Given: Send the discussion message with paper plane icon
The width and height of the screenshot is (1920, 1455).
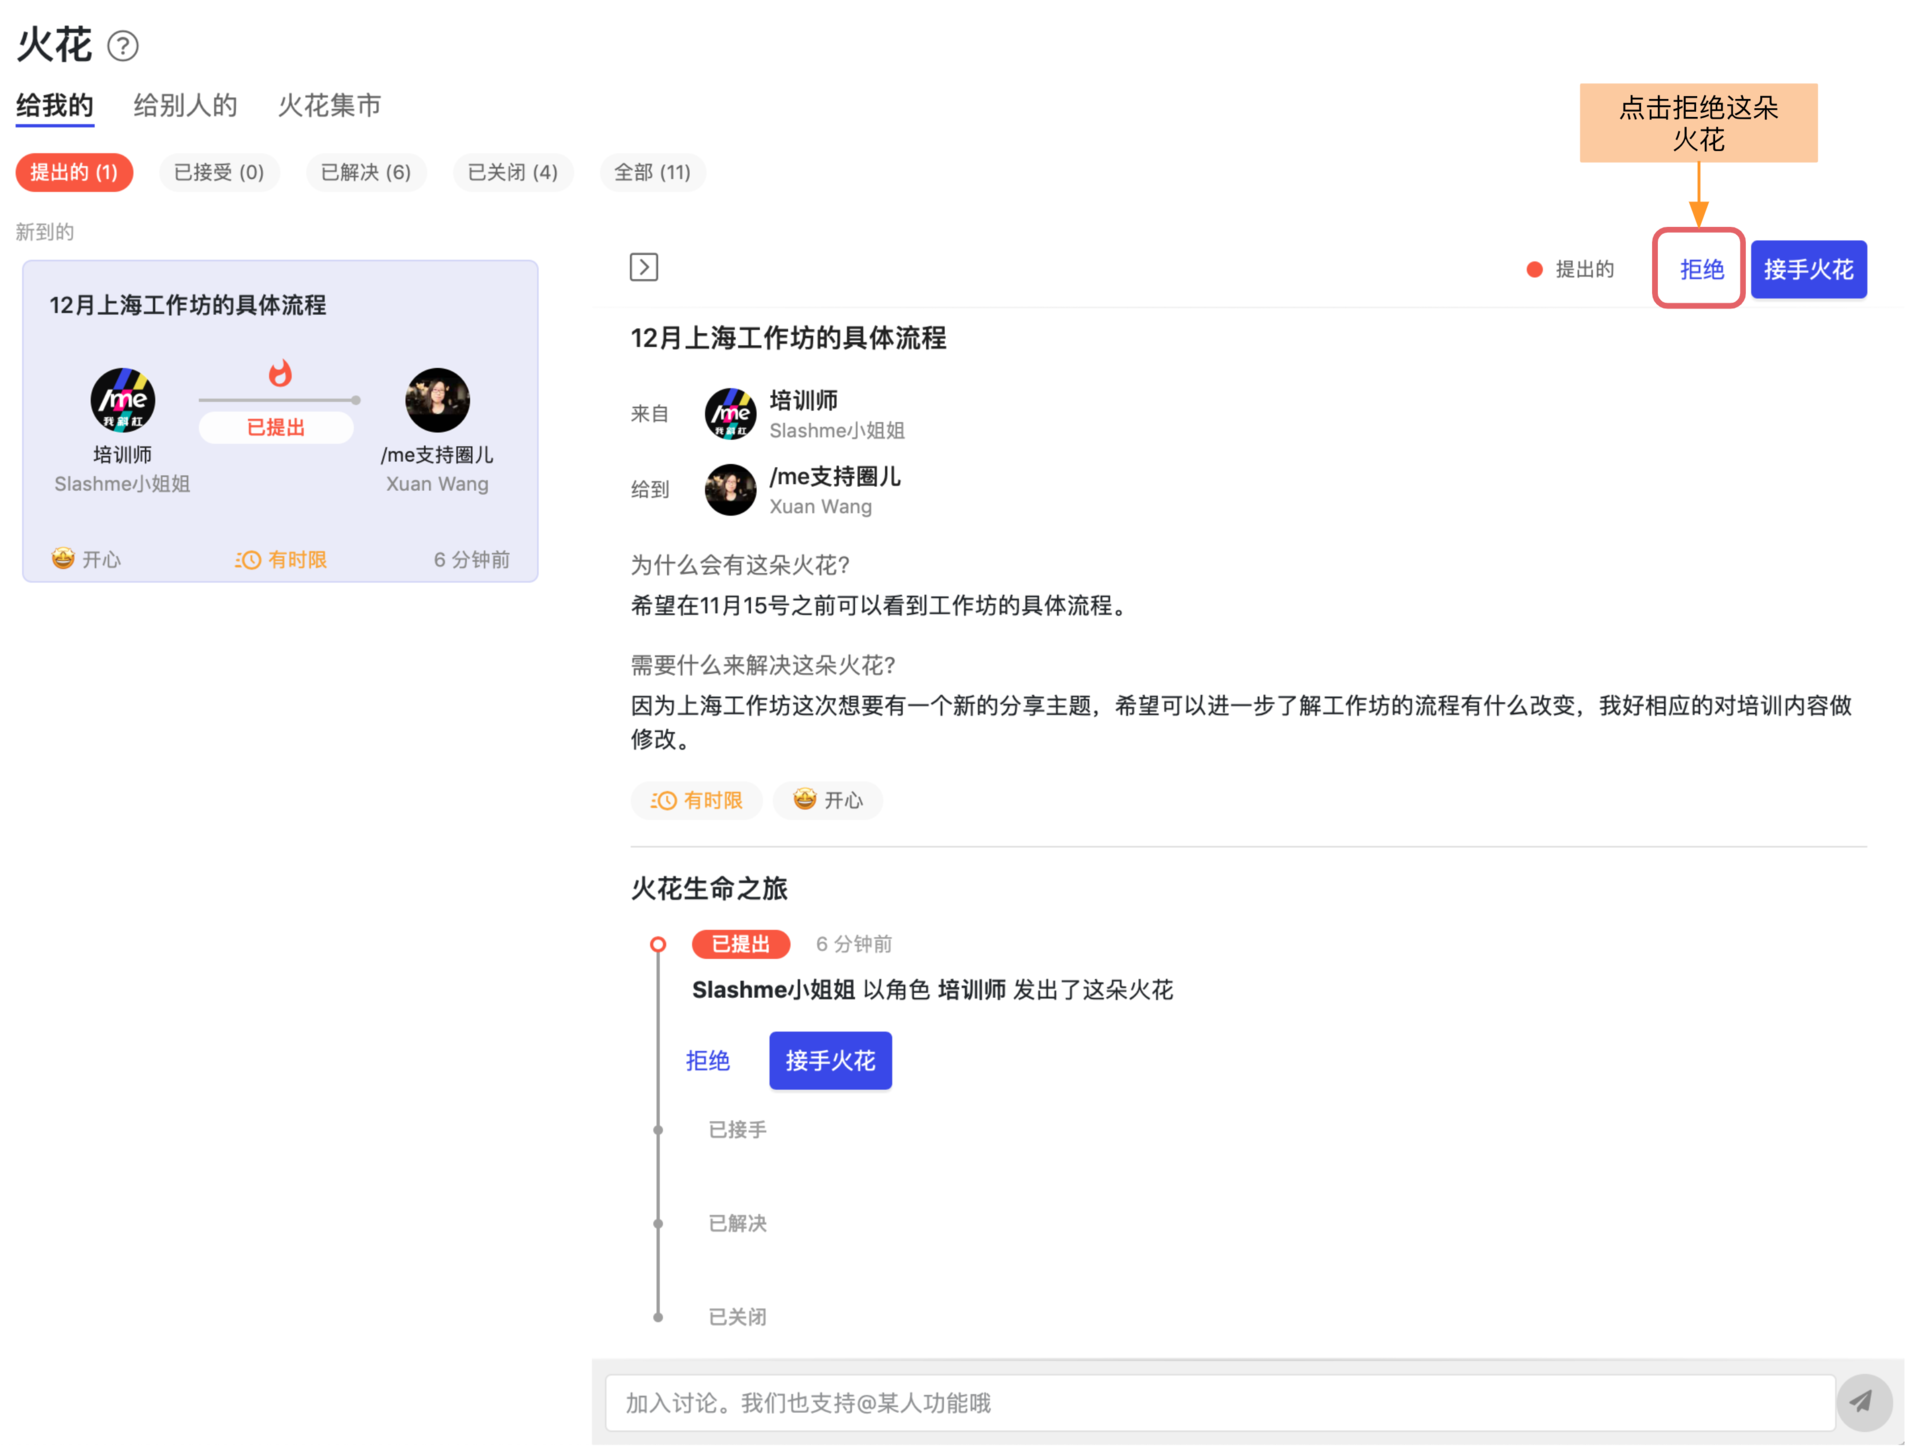Looking at the screenshot, I should click(1863, 1402).
